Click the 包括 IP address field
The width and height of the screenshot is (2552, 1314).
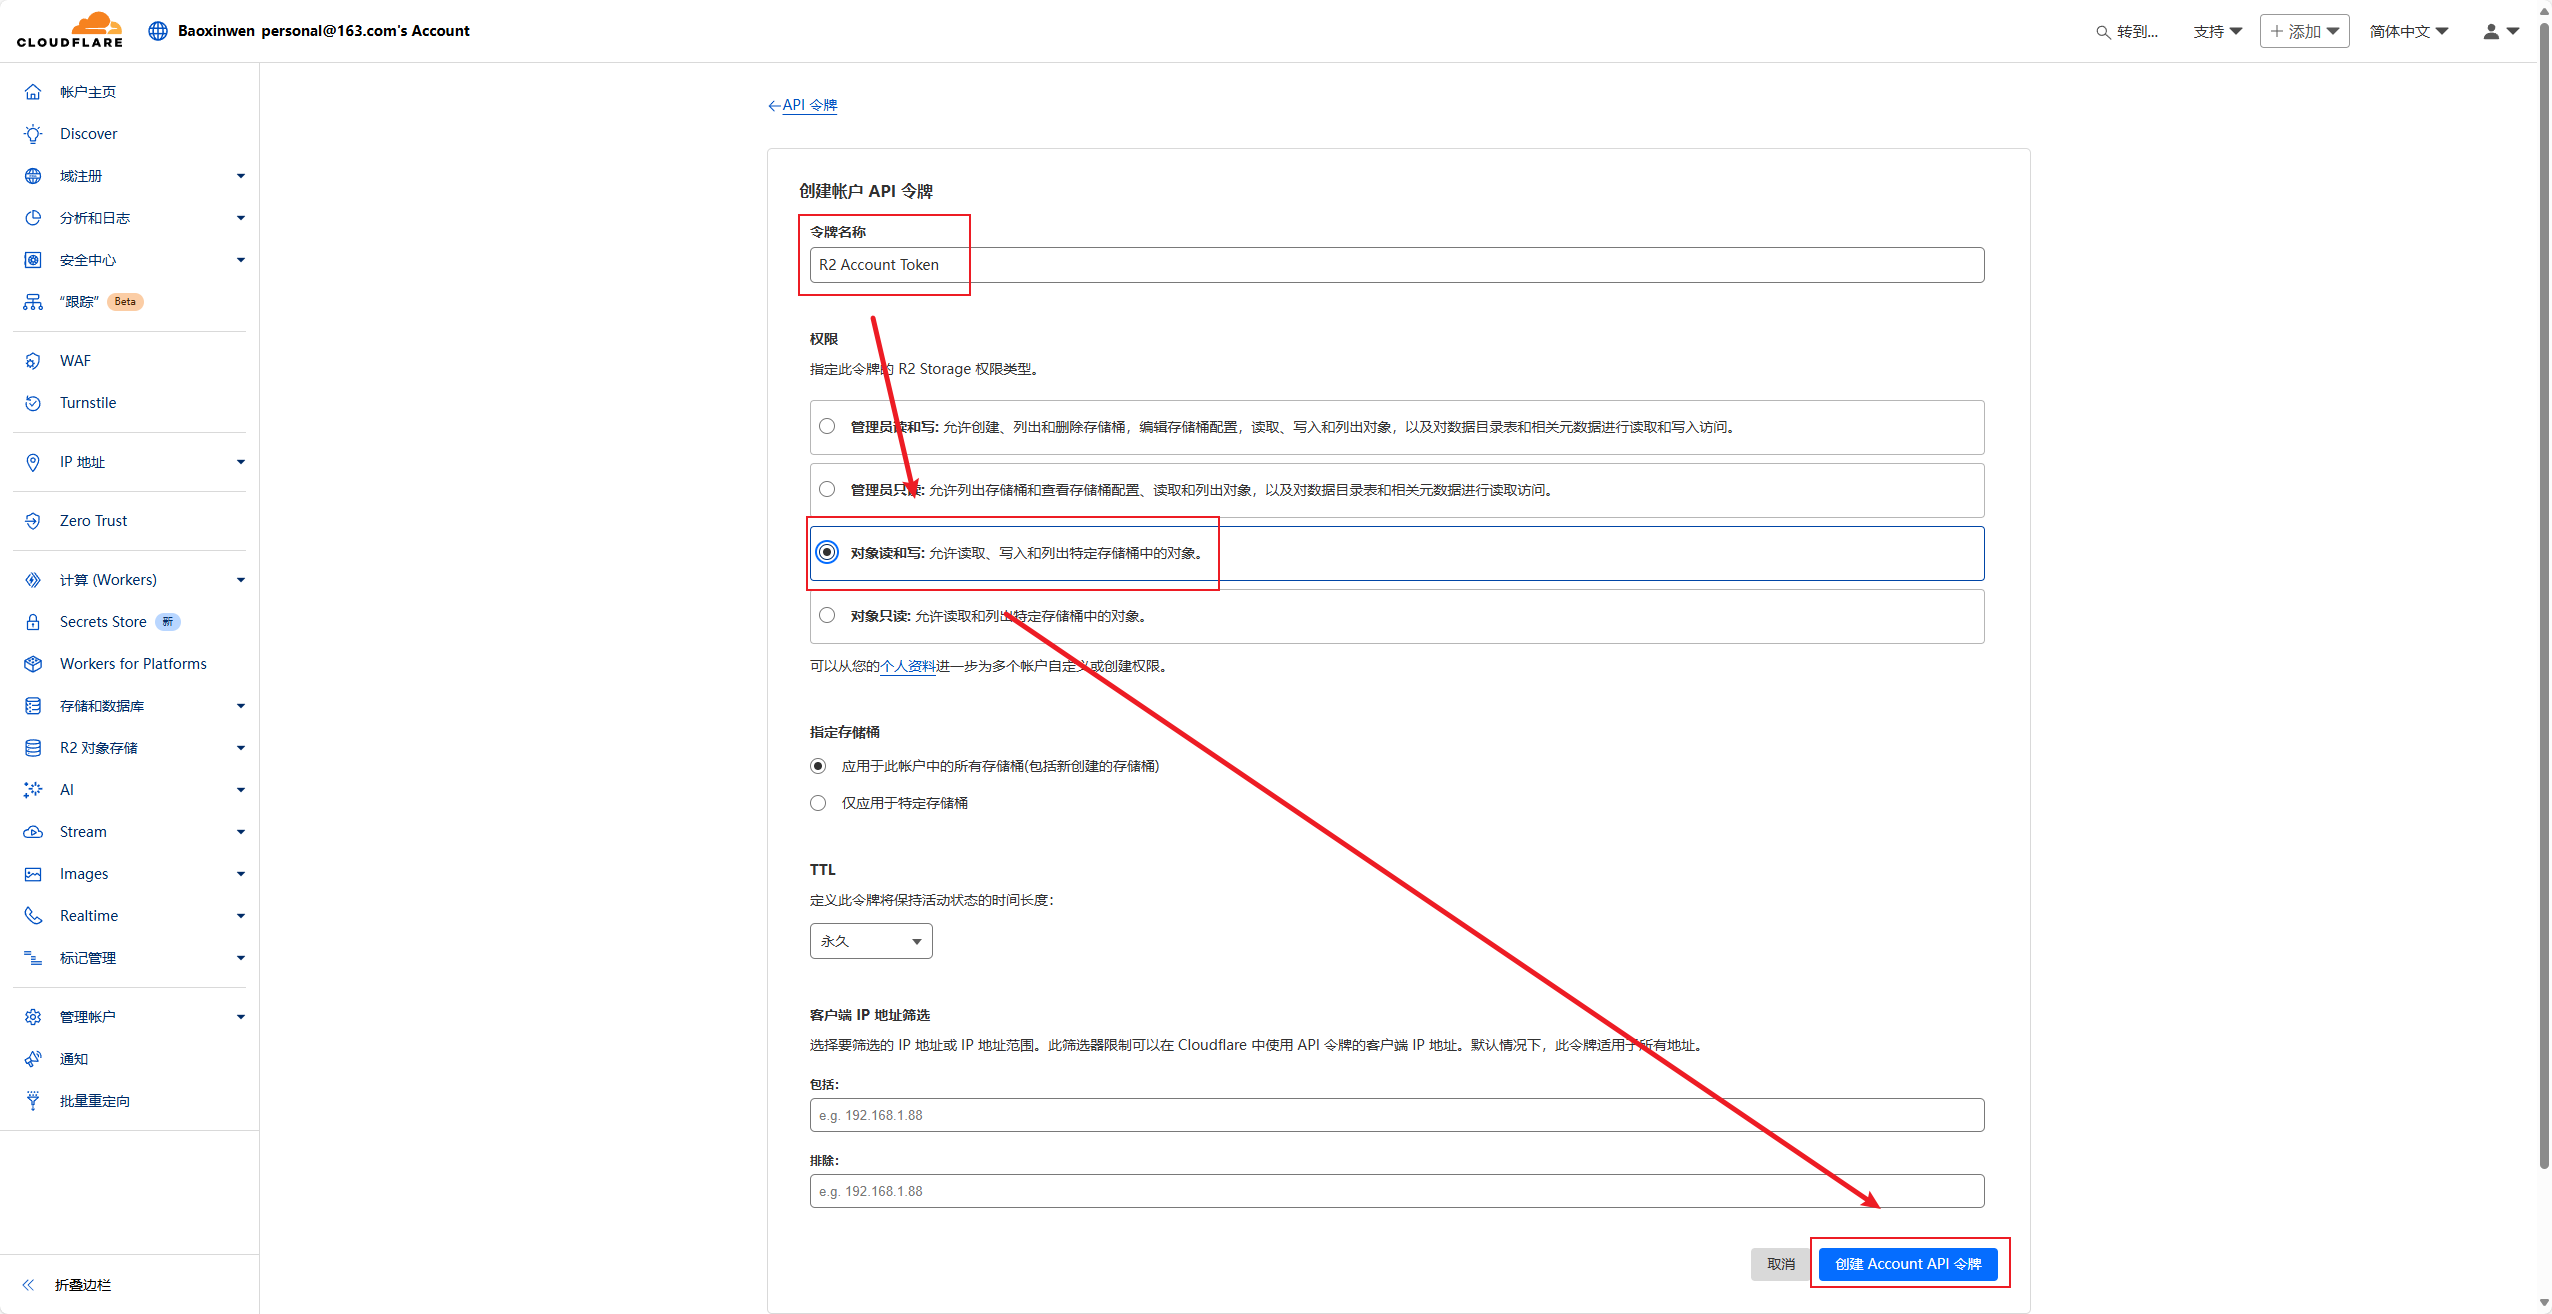coord(1397,1115)
